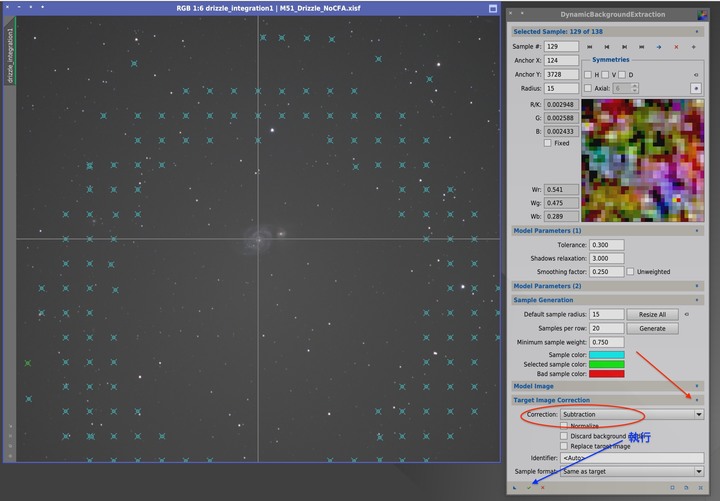The height and width of the screenshot is (501, 720).
Task: Click the Smoothing factor field
Action: click(607, 272)
